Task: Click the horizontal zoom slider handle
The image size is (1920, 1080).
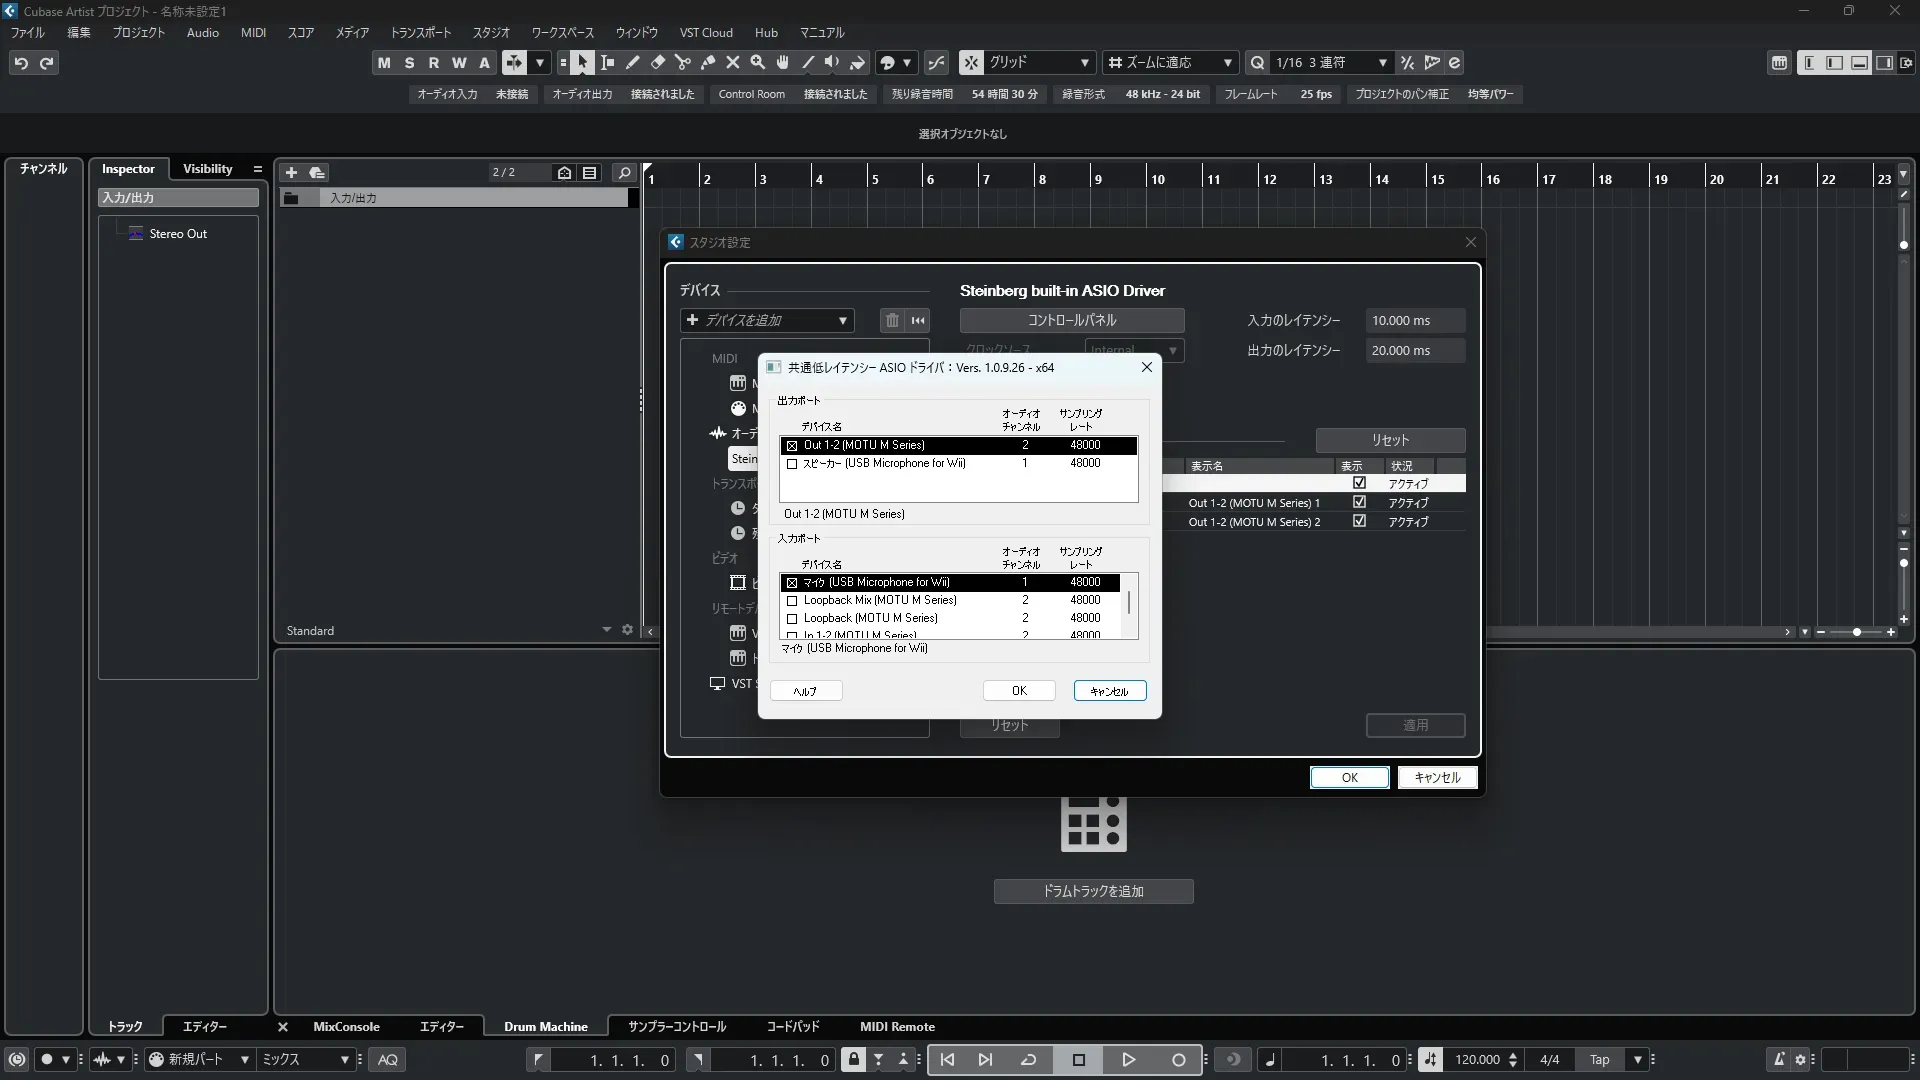Action: (1856, 632)
